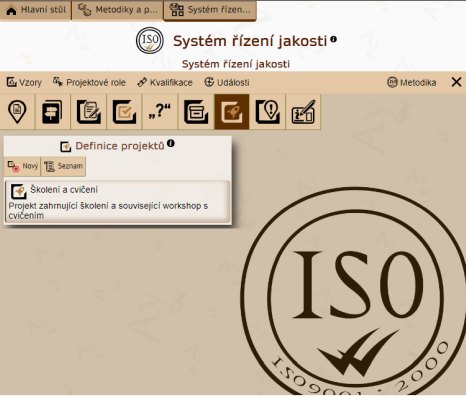Switch to Metodiky a p... tab
The height and width of the screenshot is (396, 466).
click(x=117, y=10)
